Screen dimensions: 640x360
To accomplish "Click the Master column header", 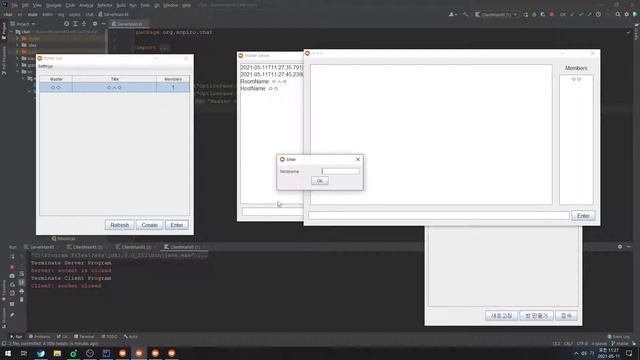I will 56,79.
